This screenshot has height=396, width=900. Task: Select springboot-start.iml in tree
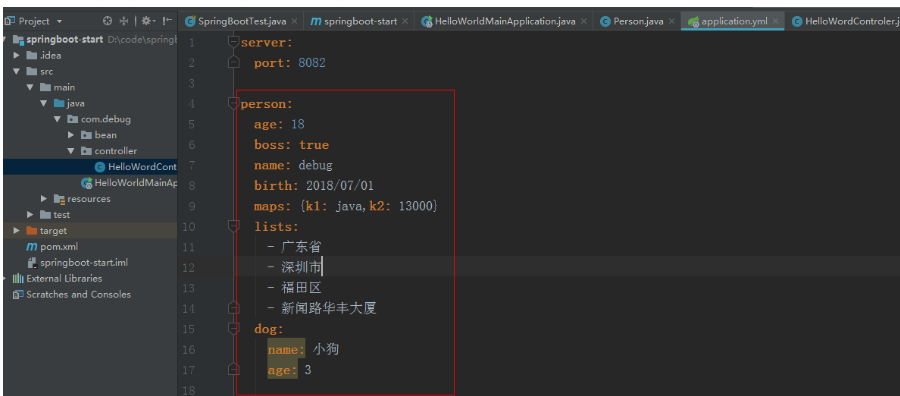pos(84,262)
